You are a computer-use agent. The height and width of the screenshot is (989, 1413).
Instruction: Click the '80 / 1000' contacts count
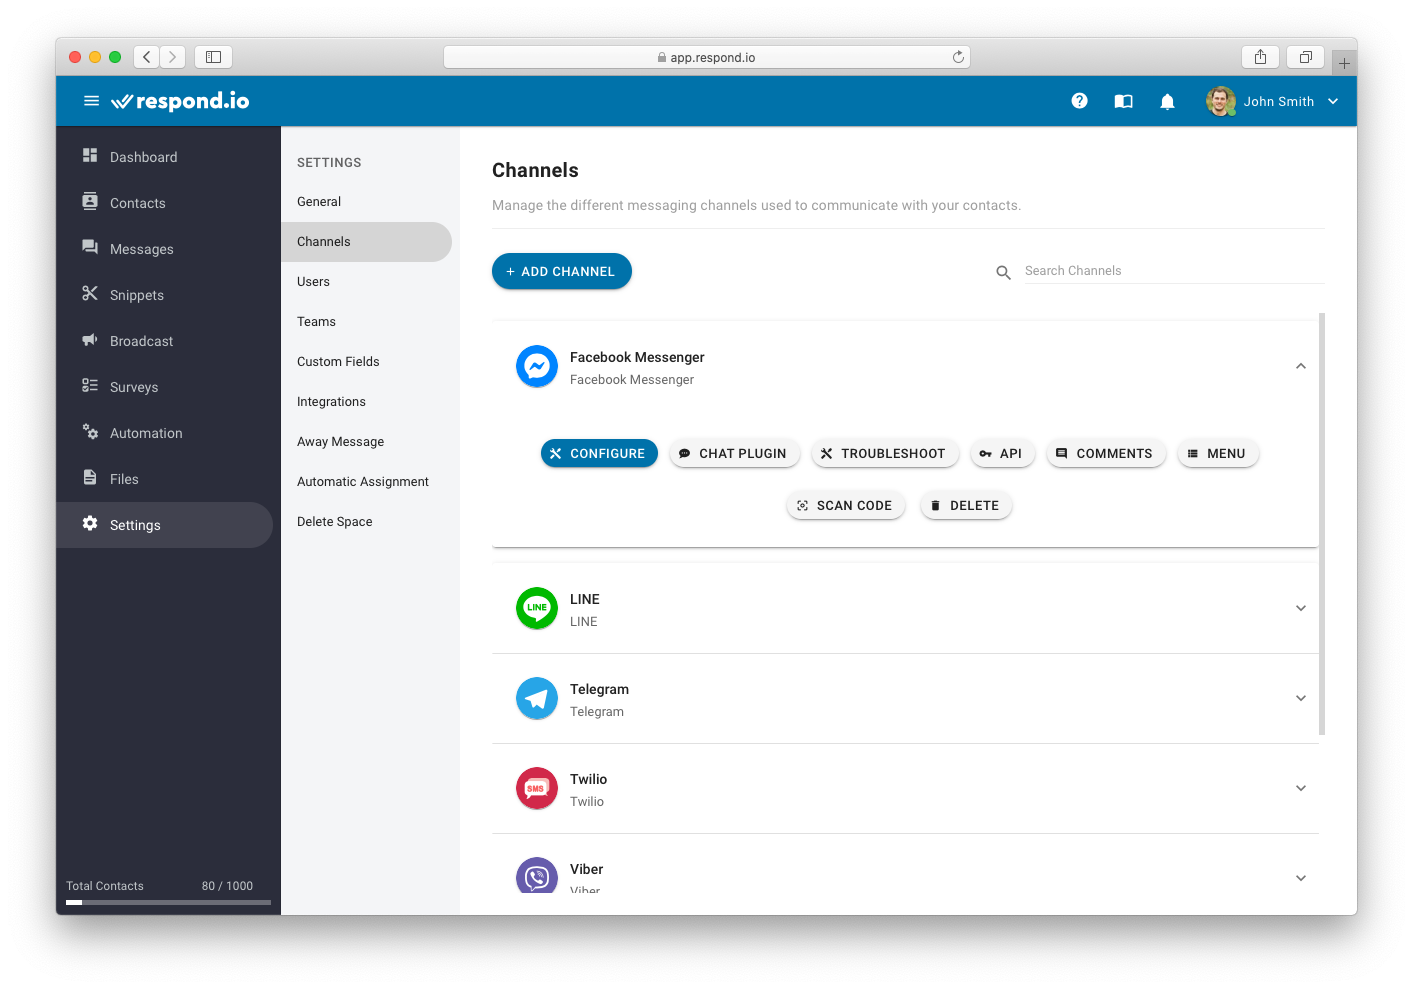coord(227,886)
